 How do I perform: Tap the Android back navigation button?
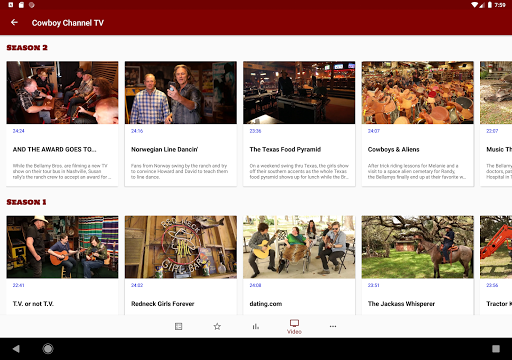pos(16,349)
